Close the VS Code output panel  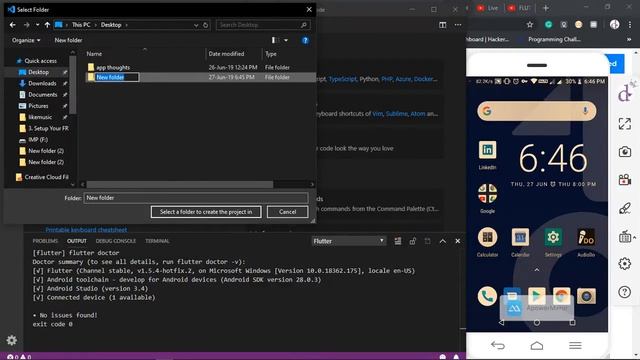pos(458,241)
